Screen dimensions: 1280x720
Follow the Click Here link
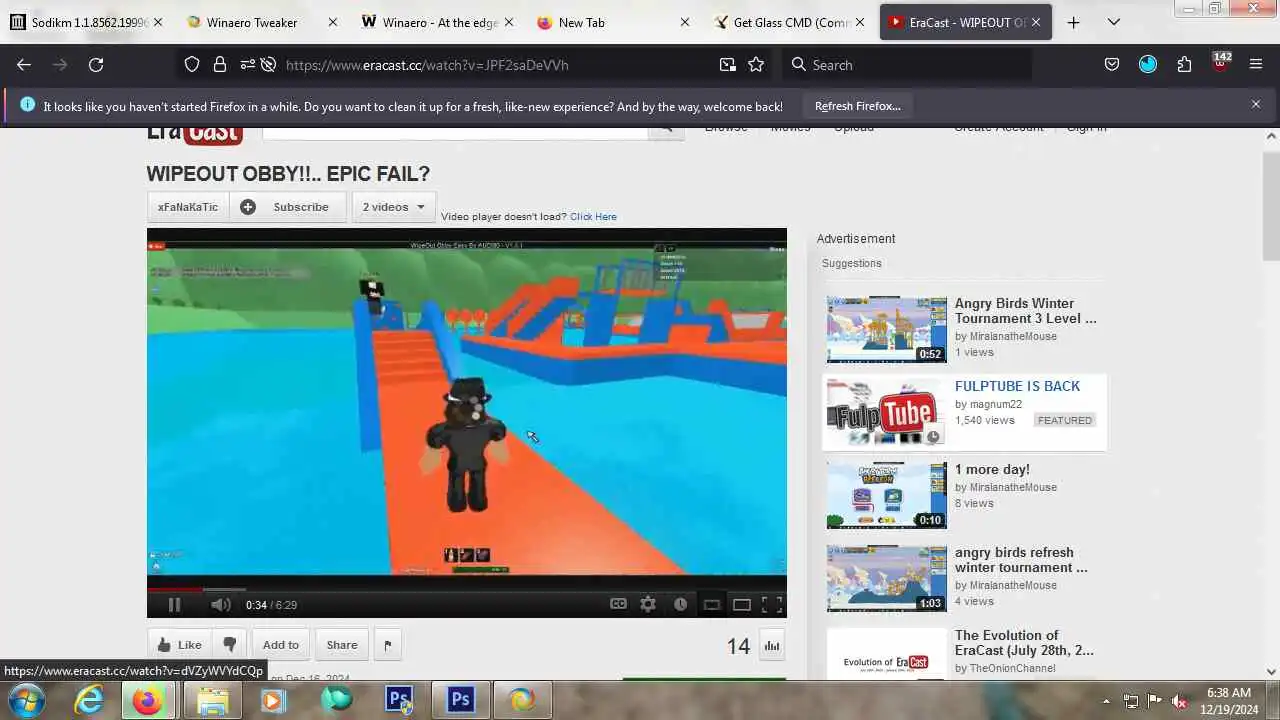click(x=593, y=216)
